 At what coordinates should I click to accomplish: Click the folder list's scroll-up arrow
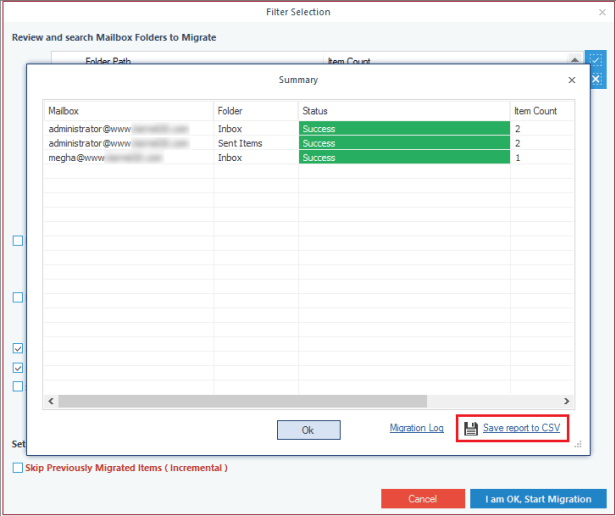575,62
